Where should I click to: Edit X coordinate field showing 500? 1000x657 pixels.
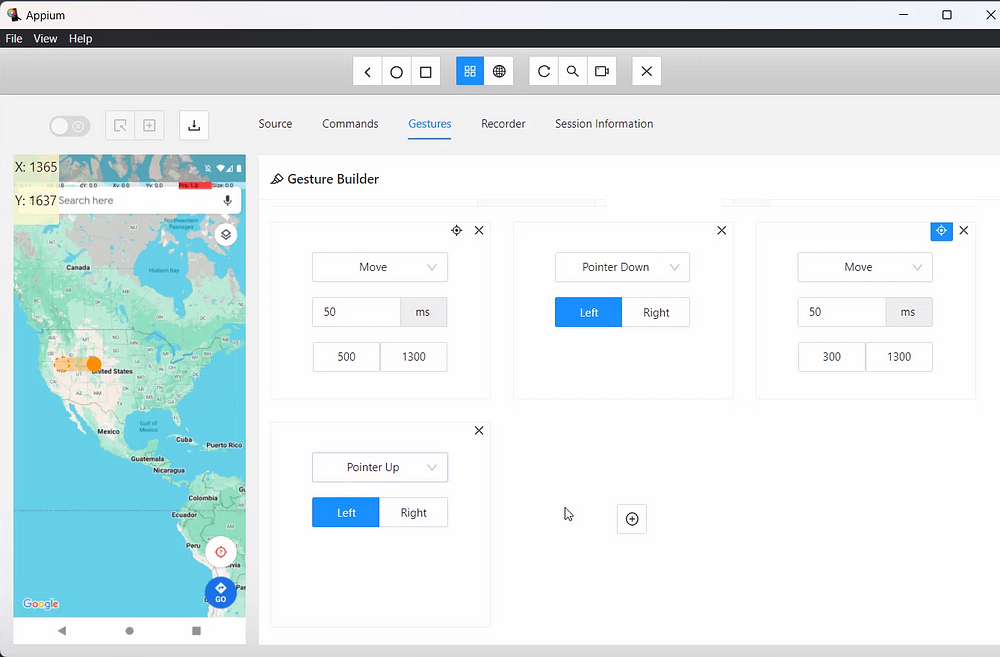346,357
